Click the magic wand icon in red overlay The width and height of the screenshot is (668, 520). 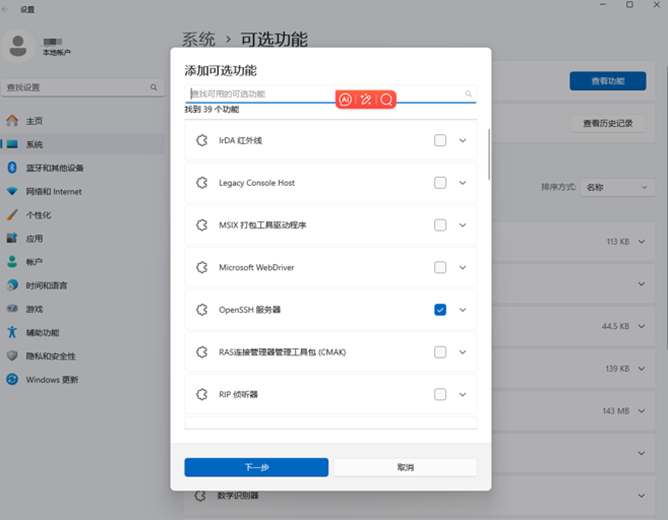tap(366, 100)
